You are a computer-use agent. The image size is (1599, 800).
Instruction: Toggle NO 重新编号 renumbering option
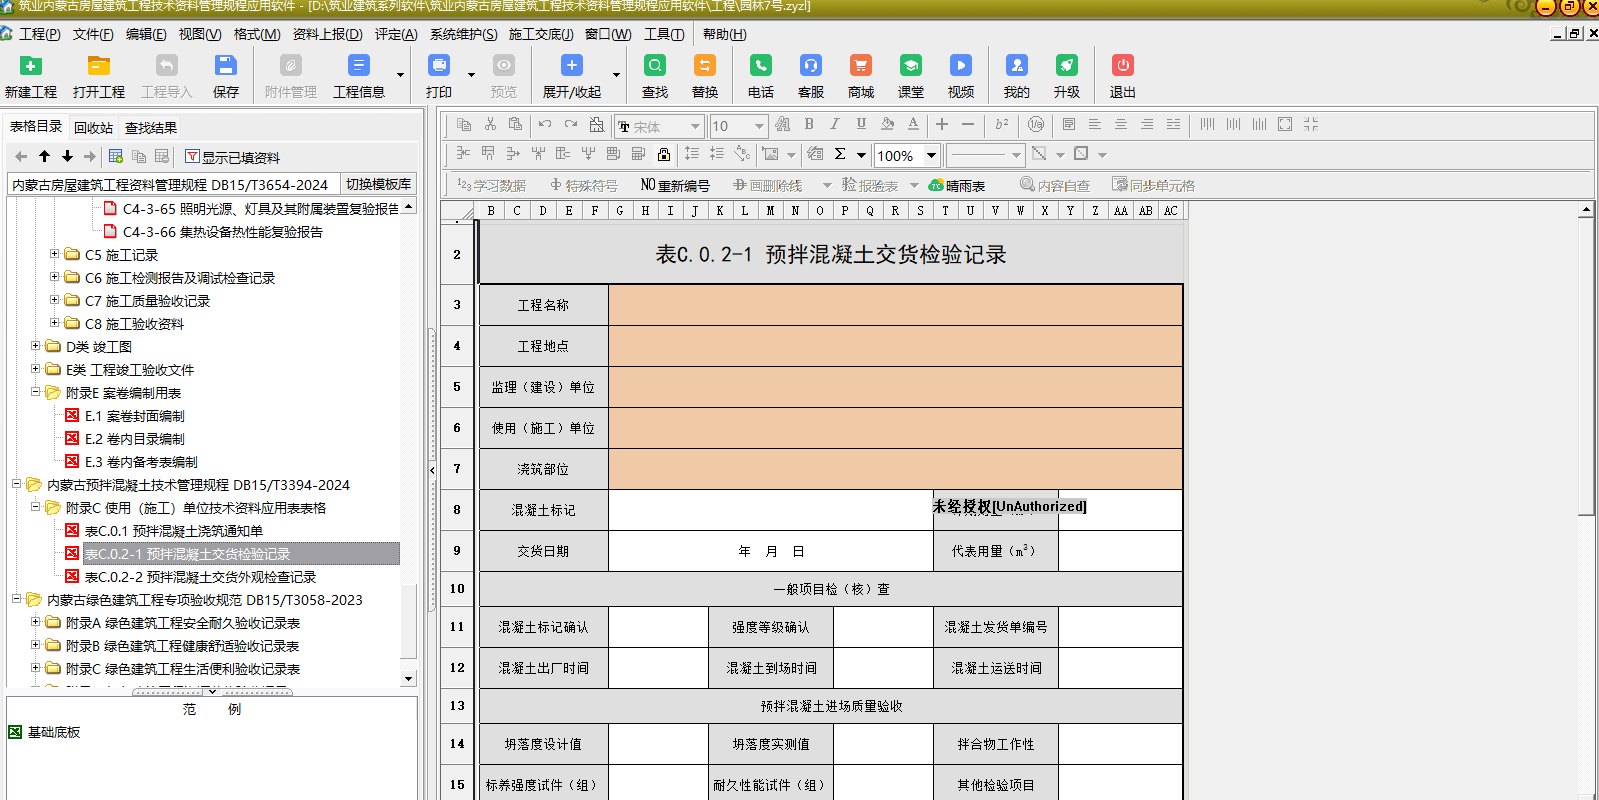click(x=675, y=186)
